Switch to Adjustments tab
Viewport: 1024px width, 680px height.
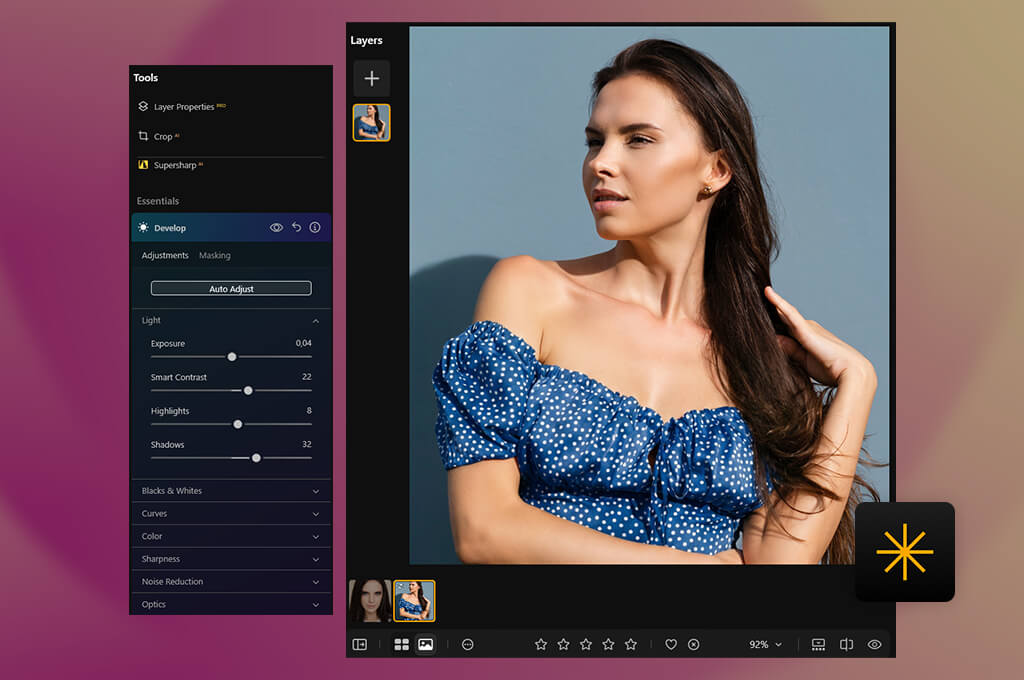click(x=165, y=255)
